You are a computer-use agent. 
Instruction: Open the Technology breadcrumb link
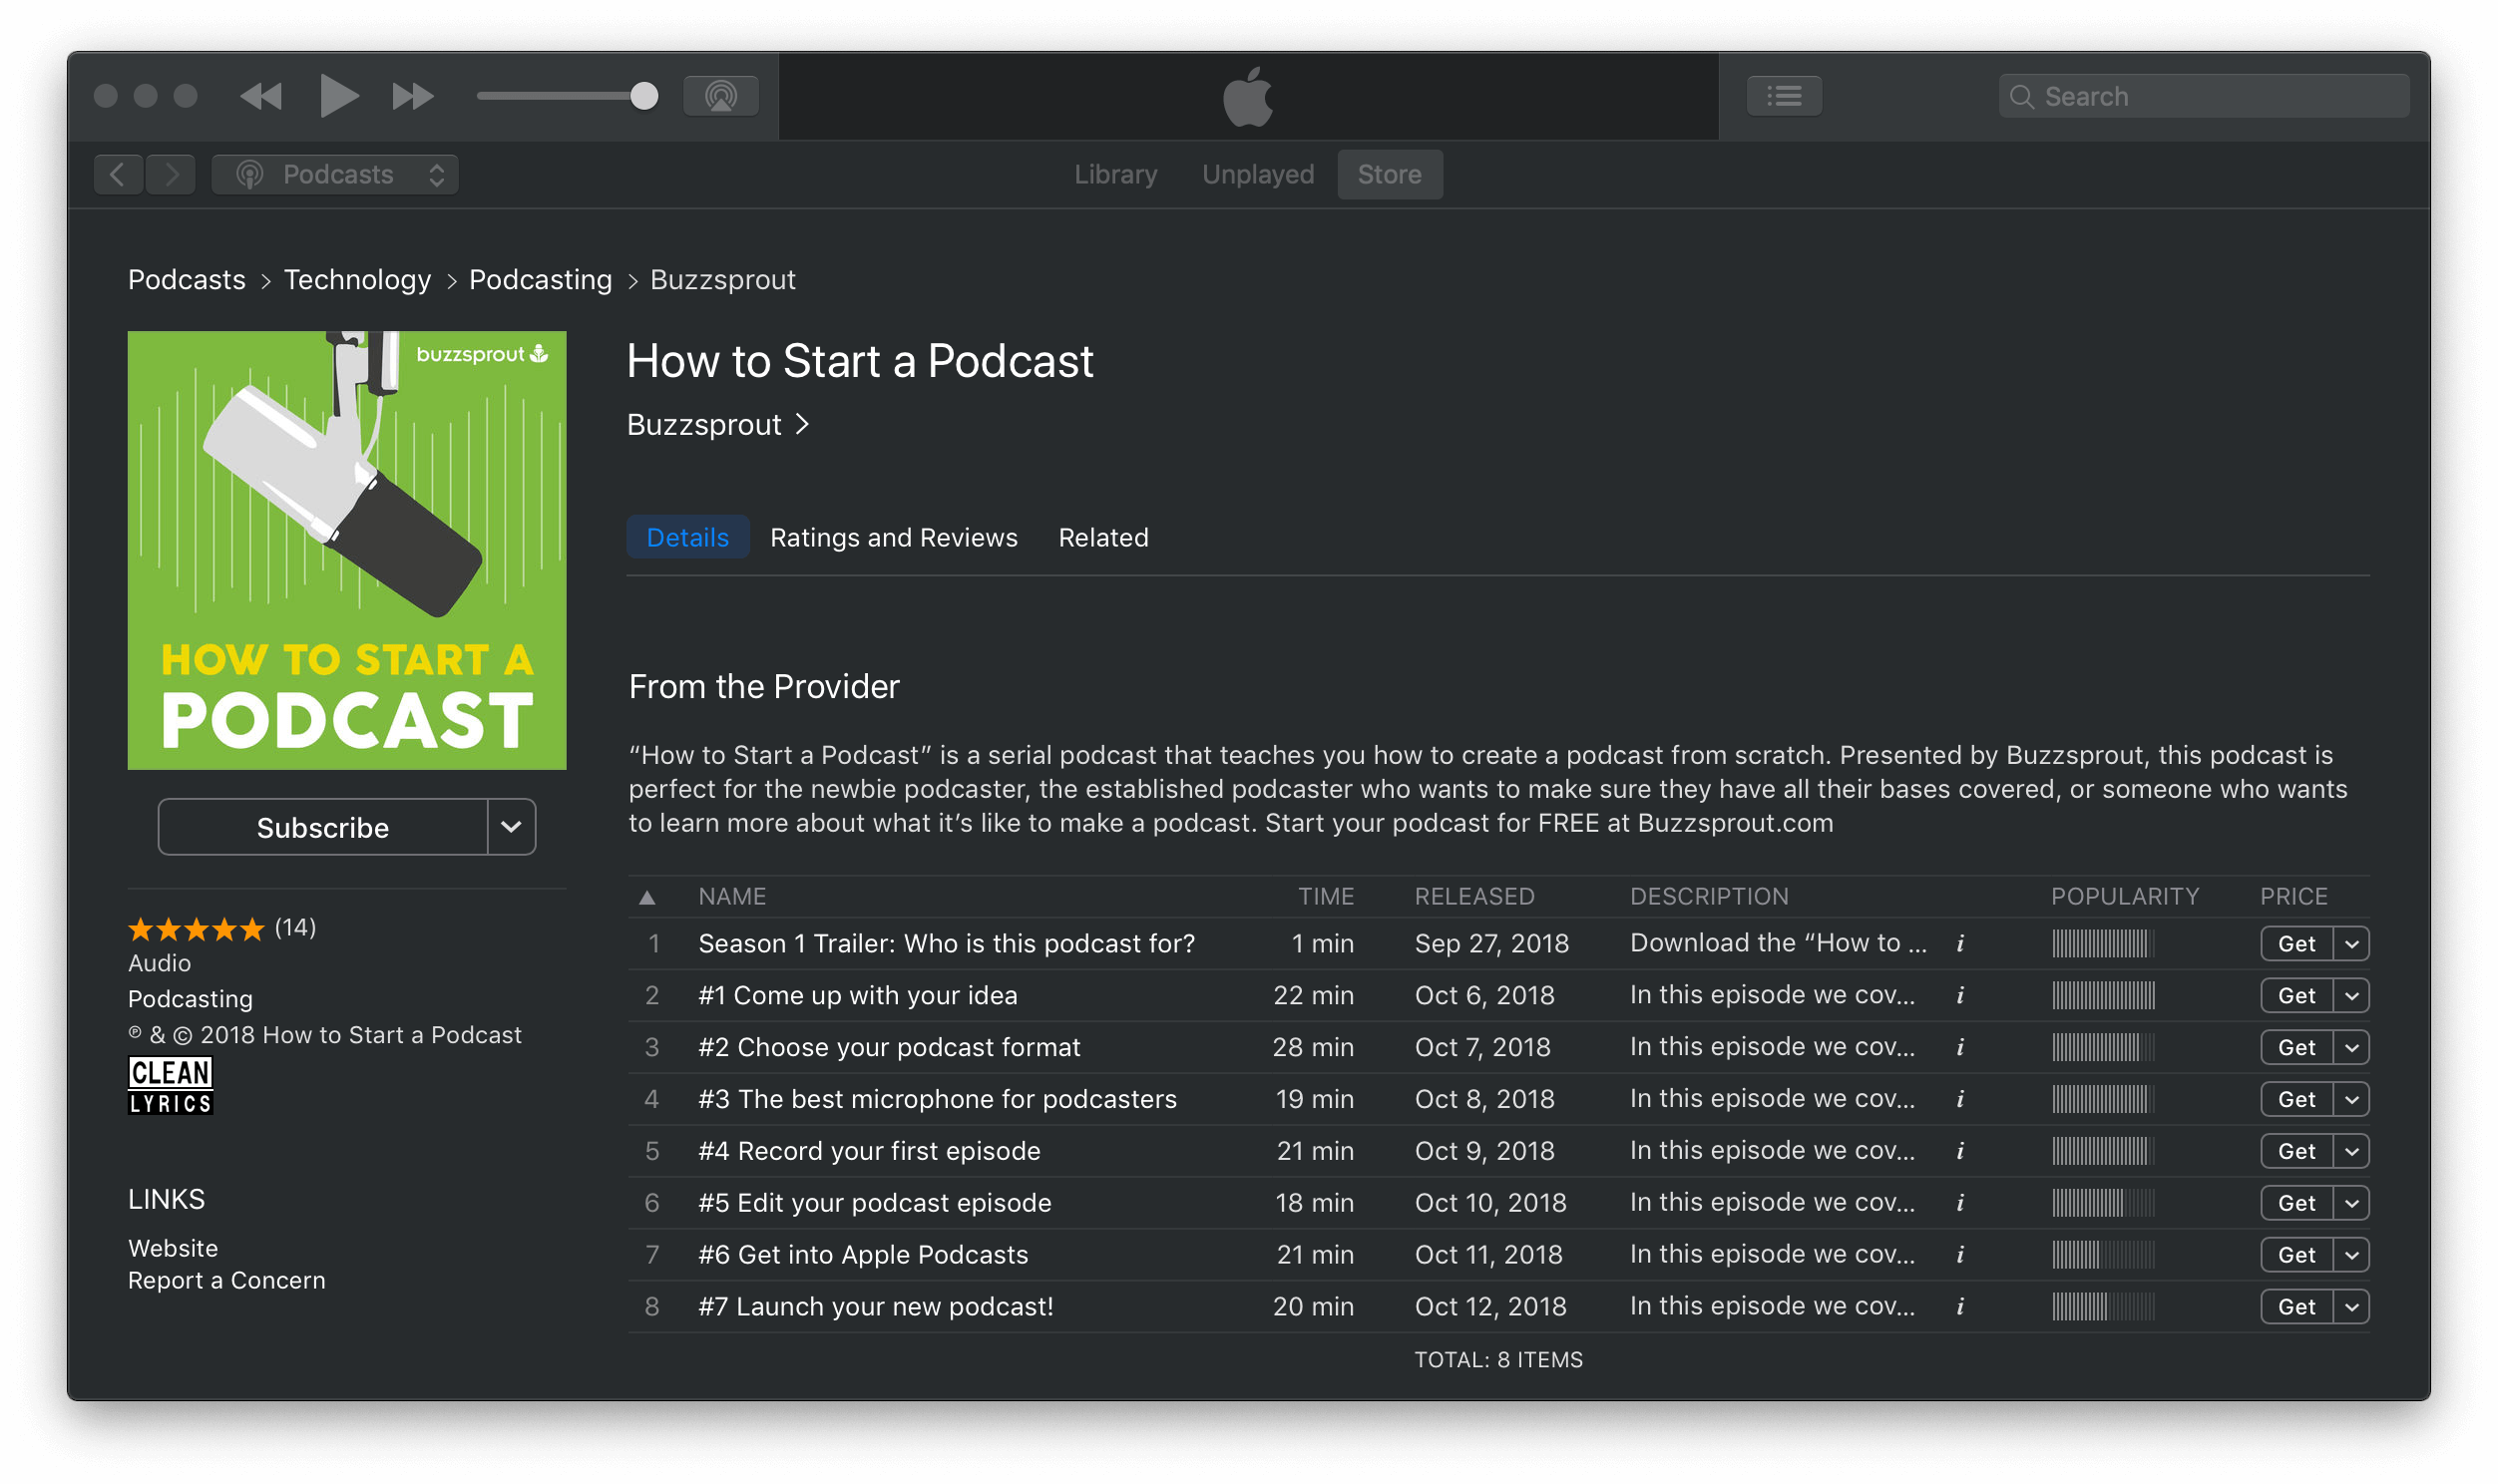[357, 280]
